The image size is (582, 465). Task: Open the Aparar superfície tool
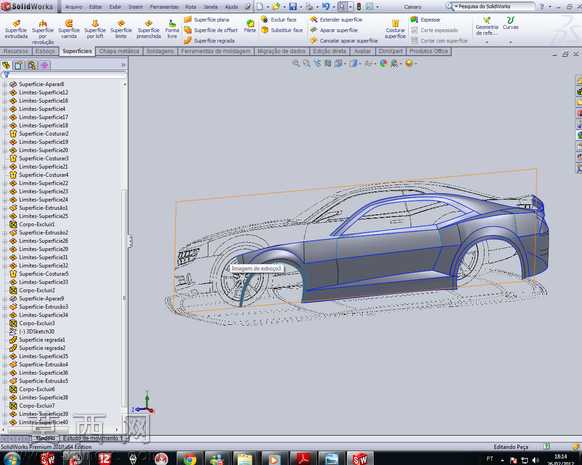334,30
